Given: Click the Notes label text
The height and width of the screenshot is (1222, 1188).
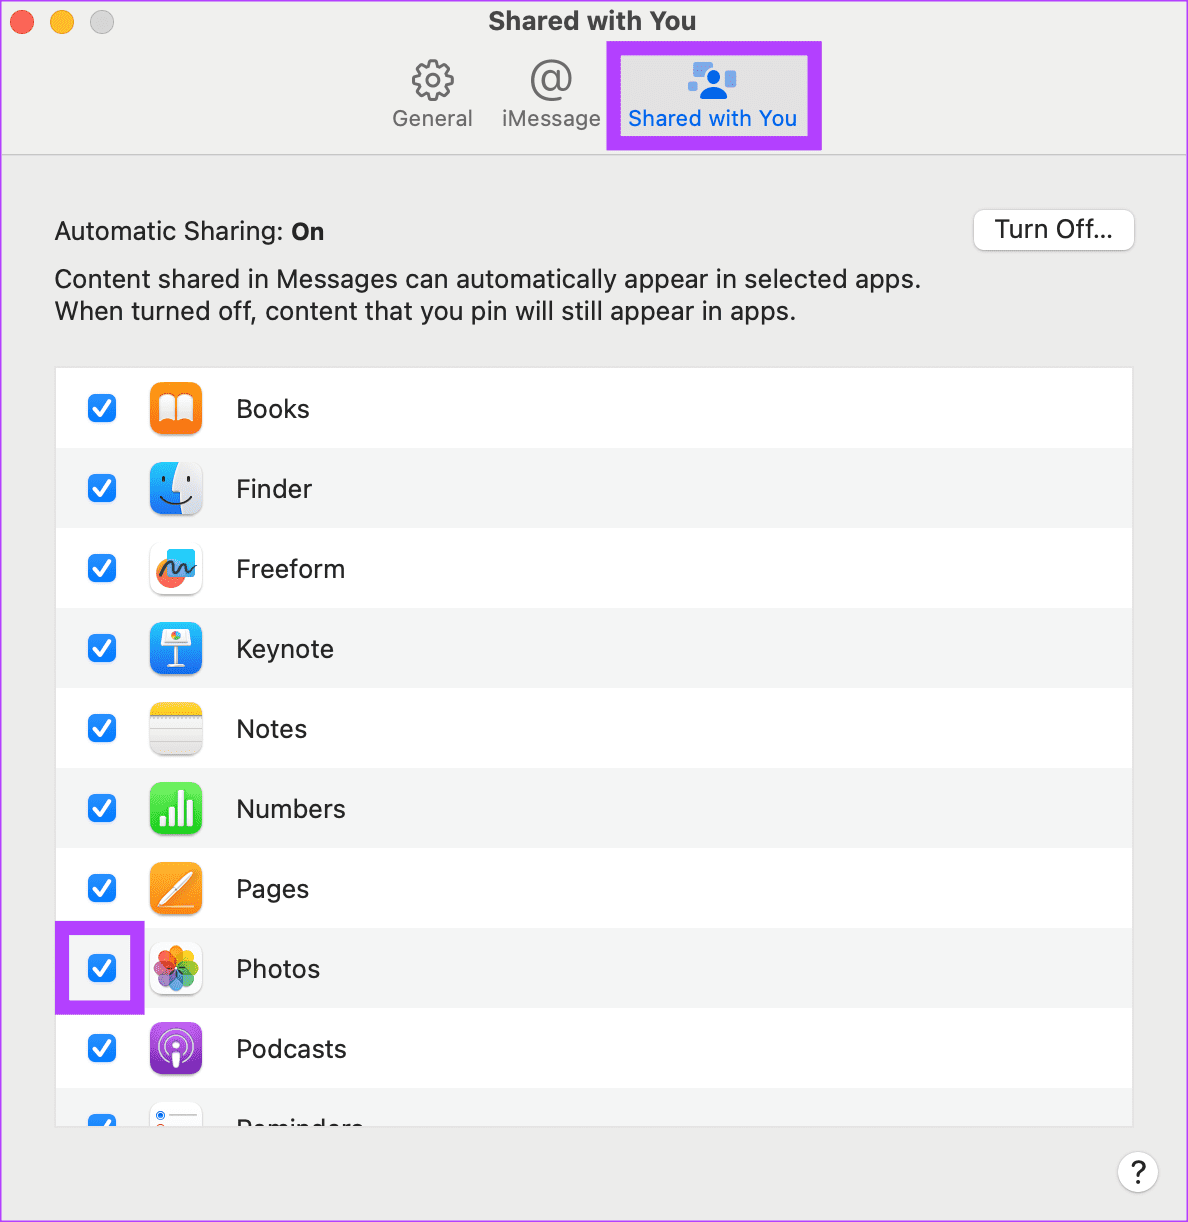Looking at the screenshot, I should point(272,729).
